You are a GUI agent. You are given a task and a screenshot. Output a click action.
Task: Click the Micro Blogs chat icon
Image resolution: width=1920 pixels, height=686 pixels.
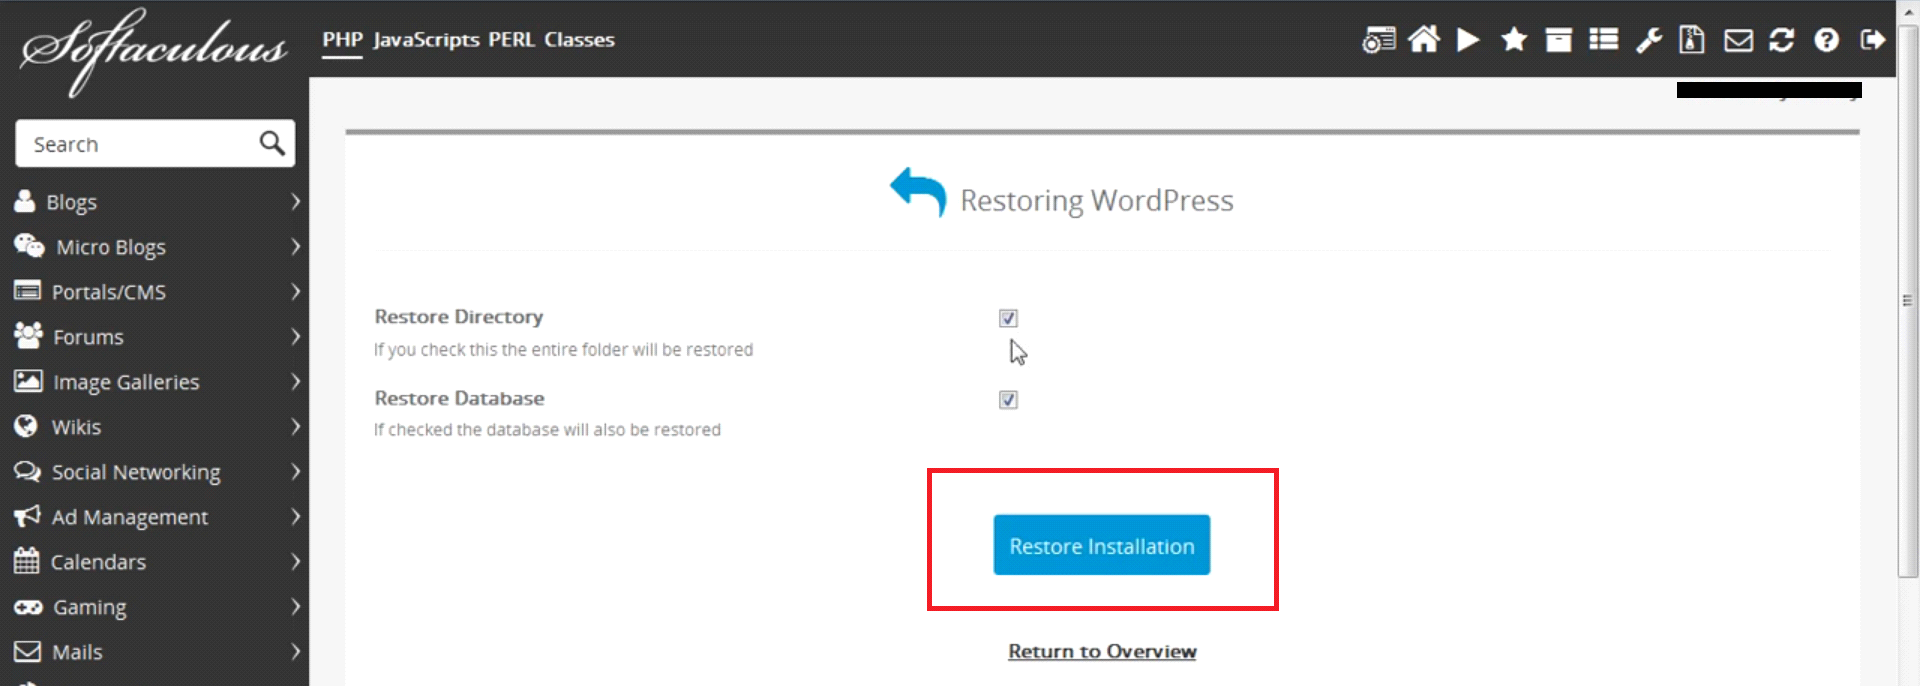click(29, 246)
